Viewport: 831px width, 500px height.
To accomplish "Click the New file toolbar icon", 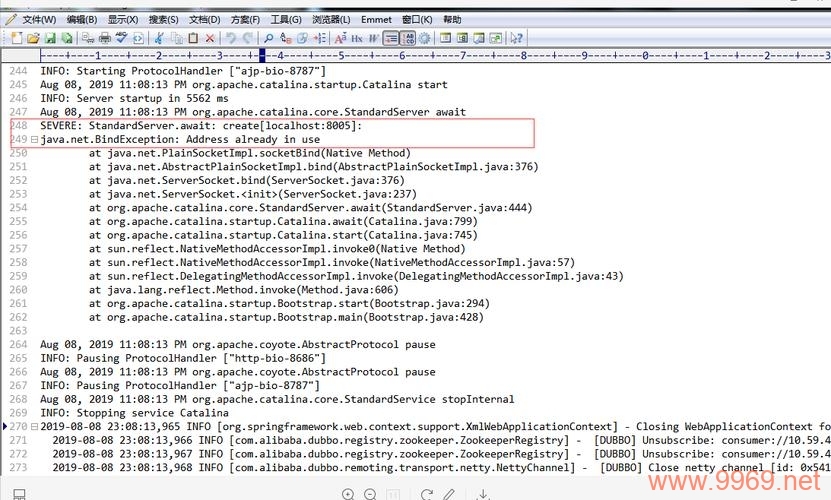I will coord(16,38).
